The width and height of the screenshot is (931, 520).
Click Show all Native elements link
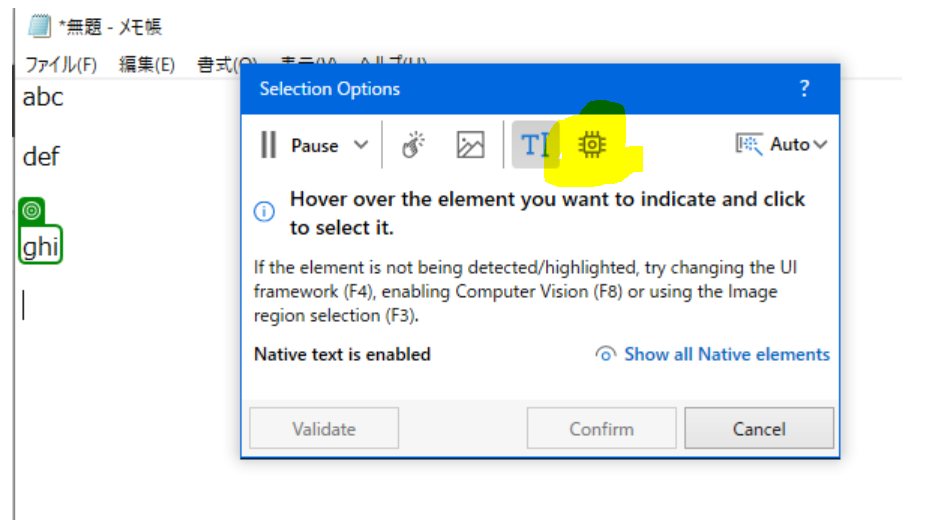coord(726,354)
